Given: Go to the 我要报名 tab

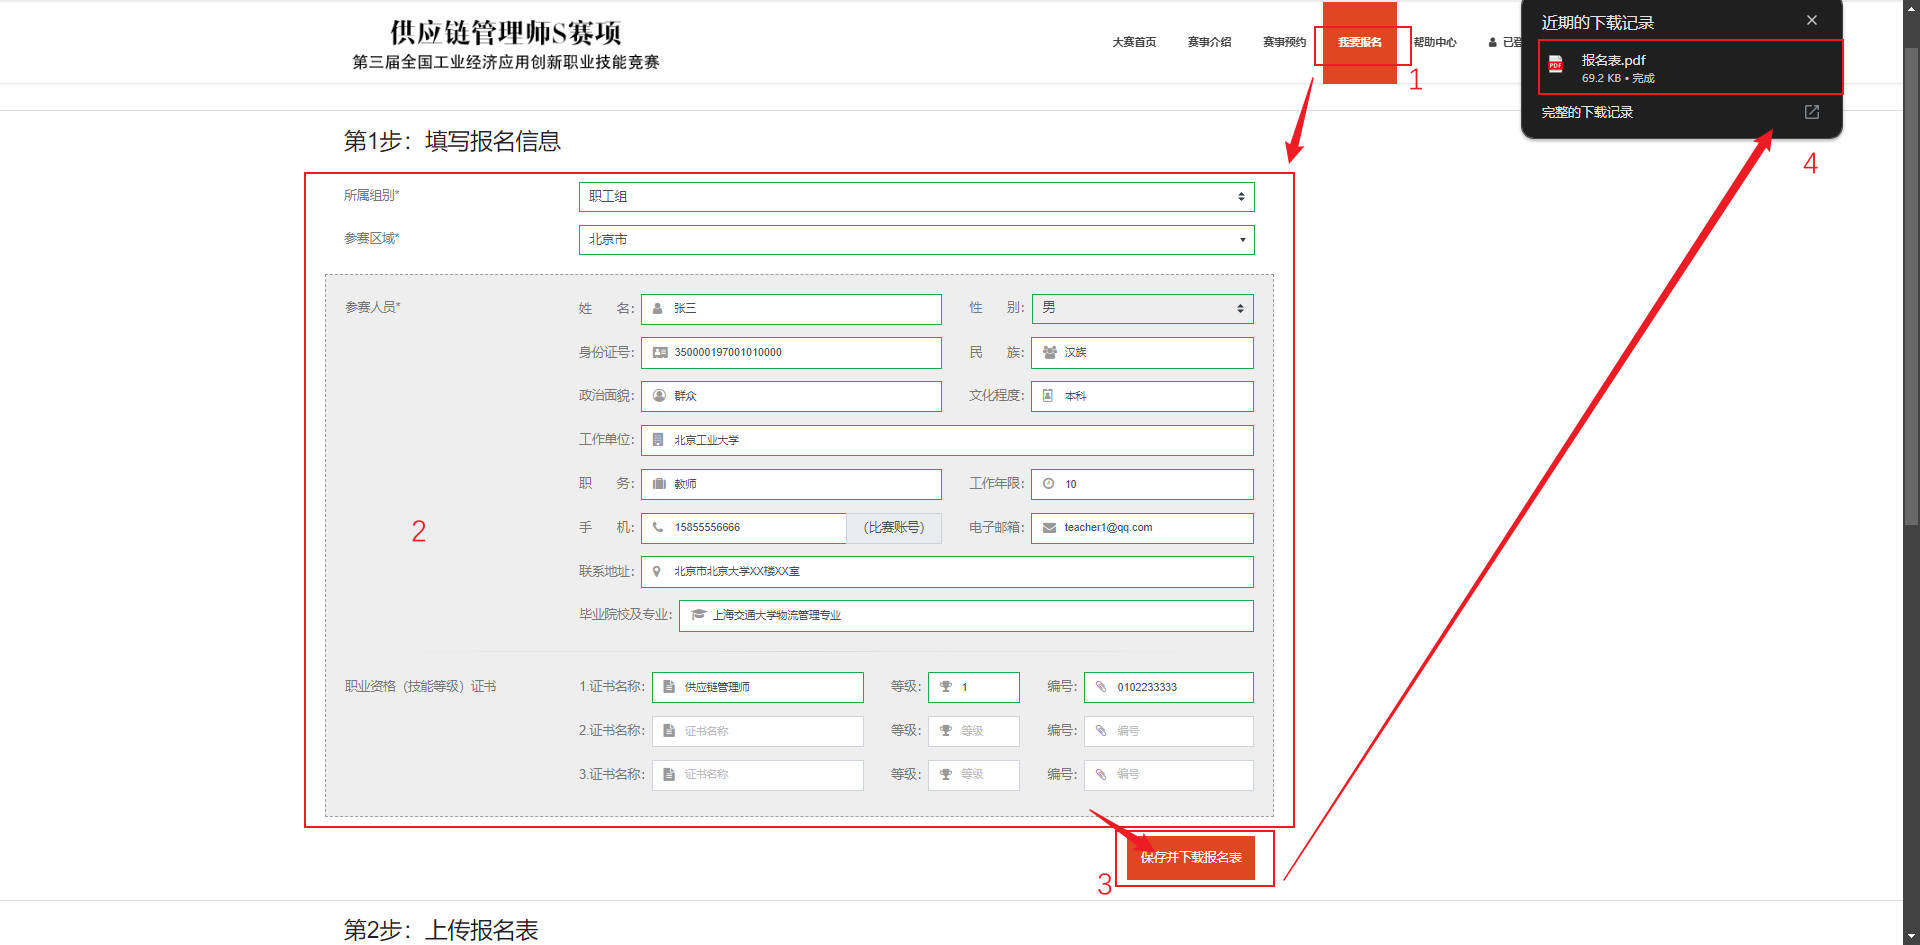Looking at the screenshot, I should pyautogui.click(x=1360, y=42).
